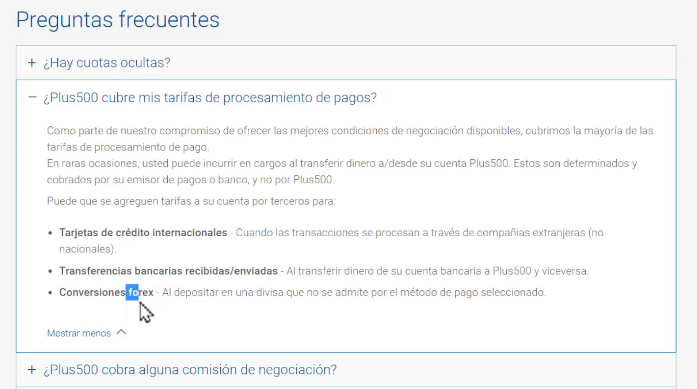Click the bold text "Tarjetas de crédito internacionales"
697x389 pixels.
point(143,233)
